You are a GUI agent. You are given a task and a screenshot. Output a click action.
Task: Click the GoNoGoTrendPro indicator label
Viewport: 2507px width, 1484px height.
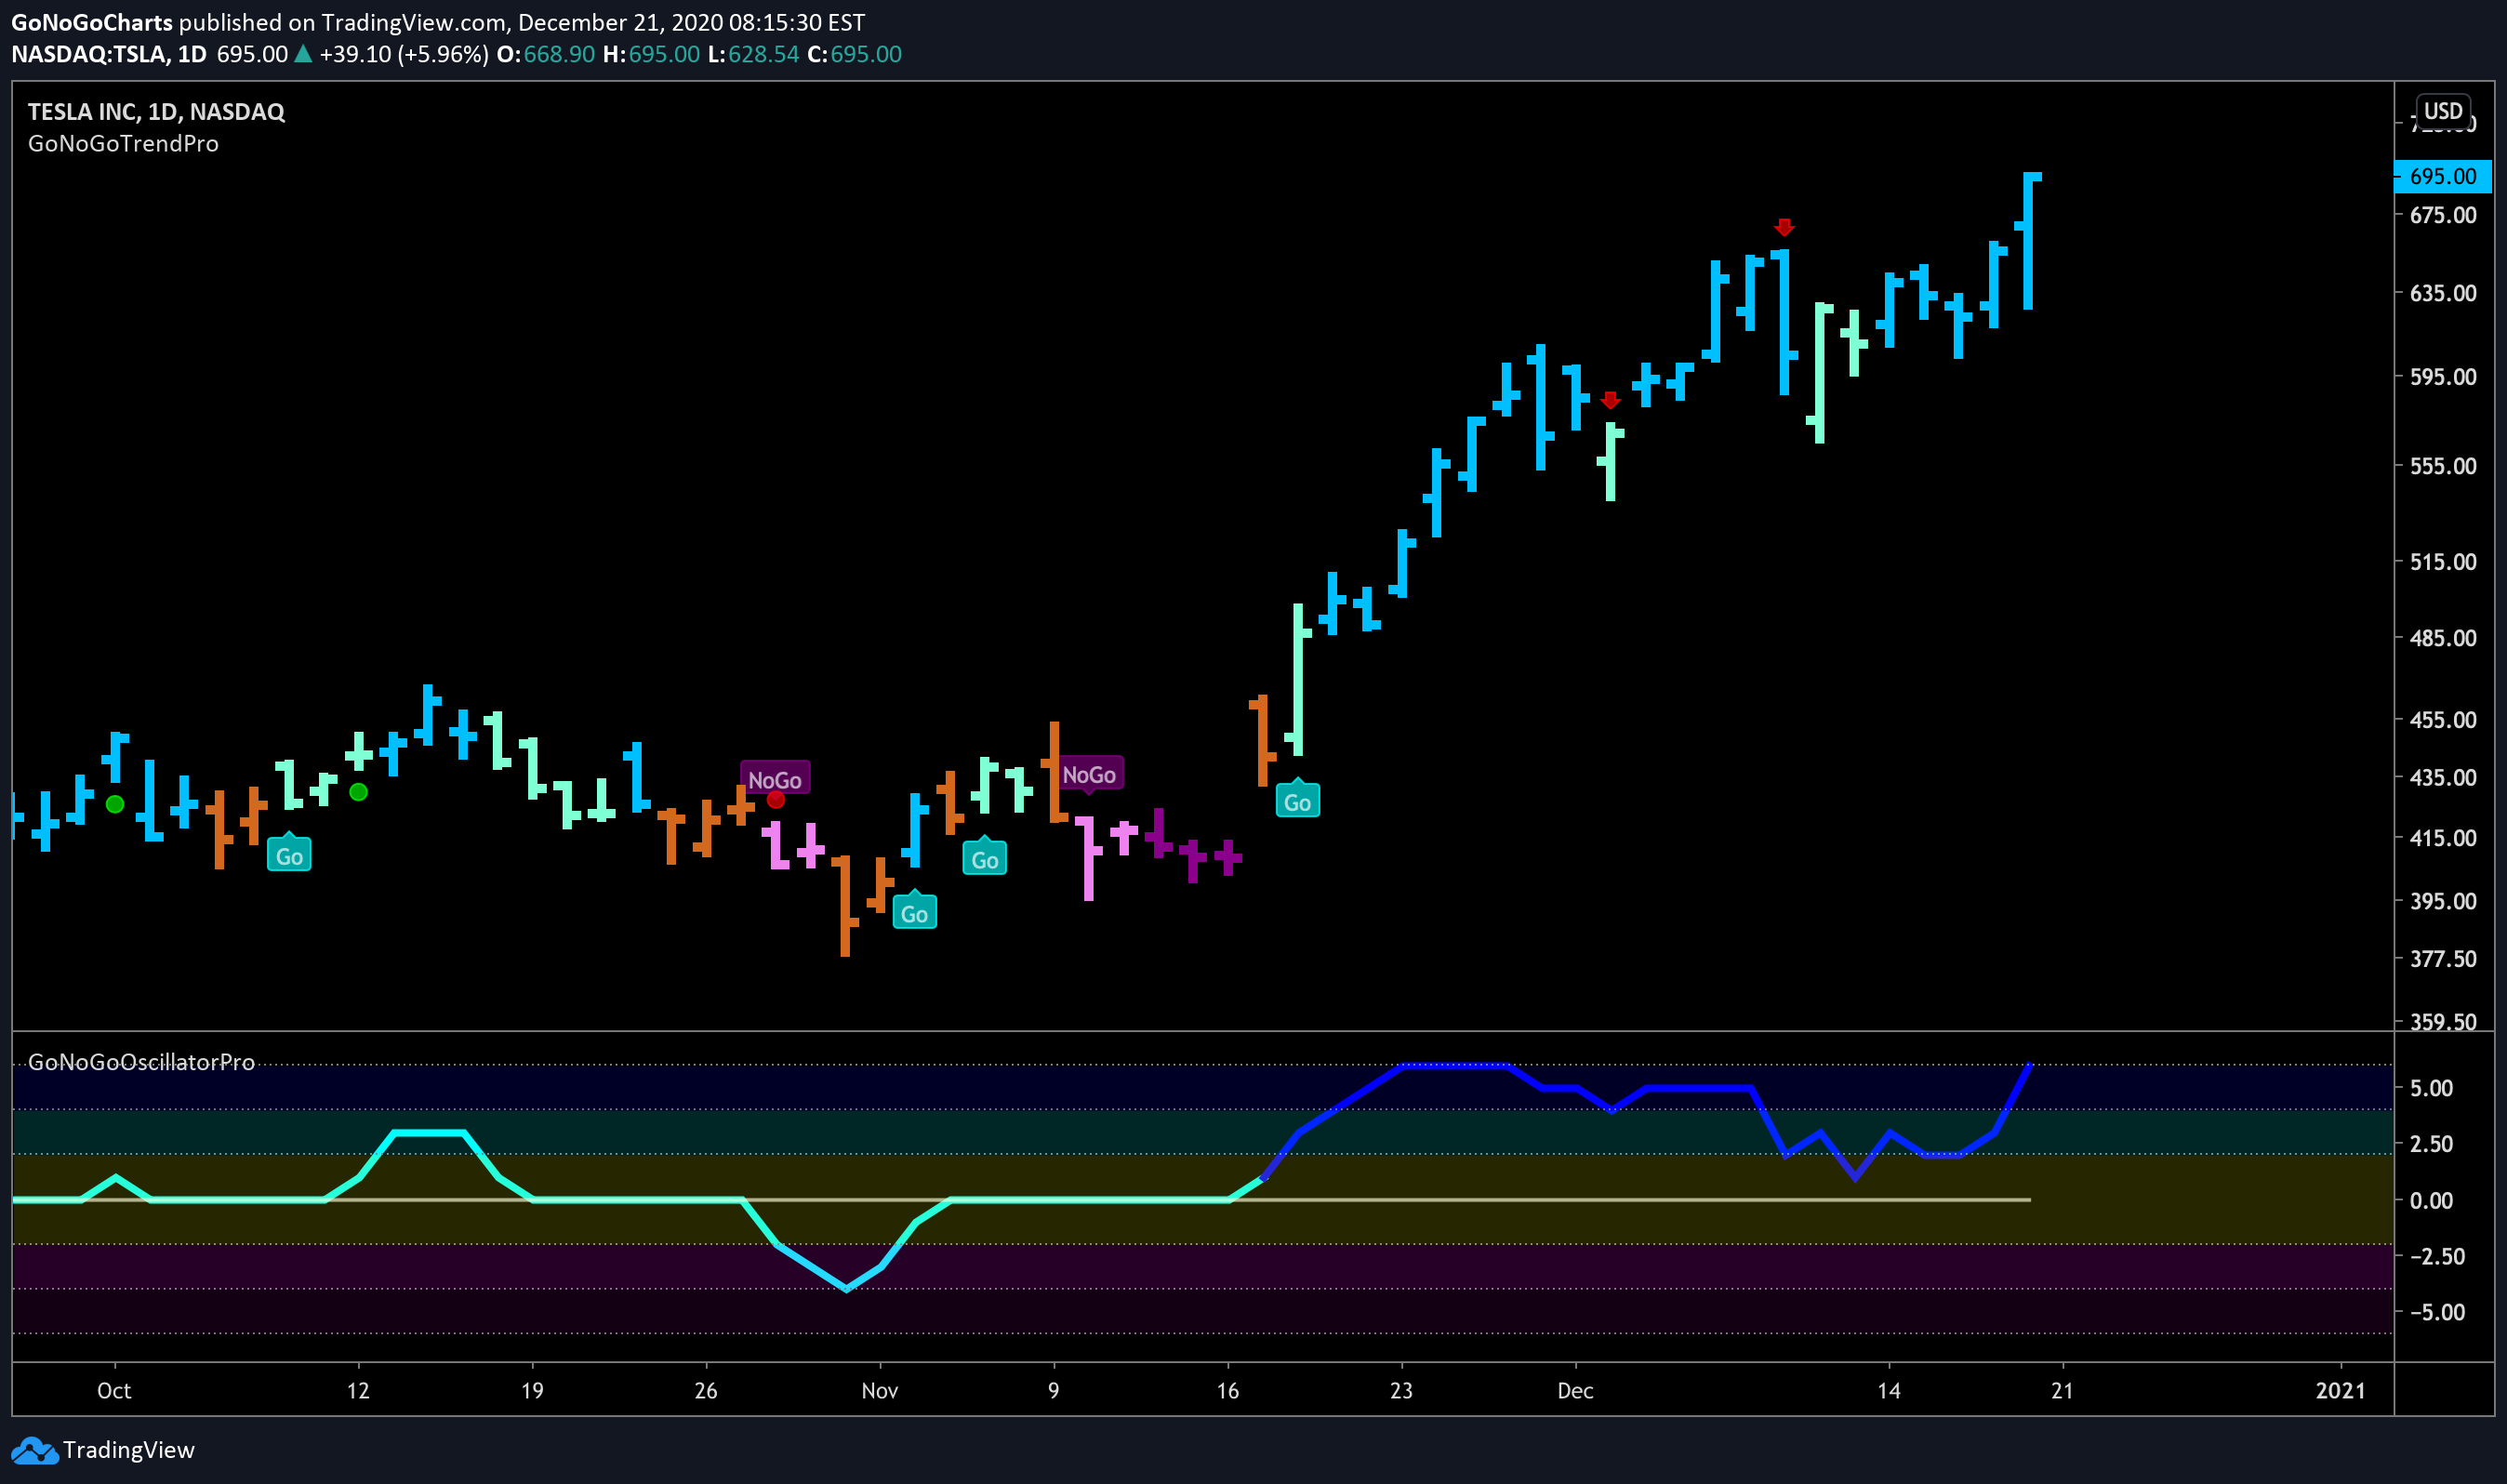tap(123, 144)
